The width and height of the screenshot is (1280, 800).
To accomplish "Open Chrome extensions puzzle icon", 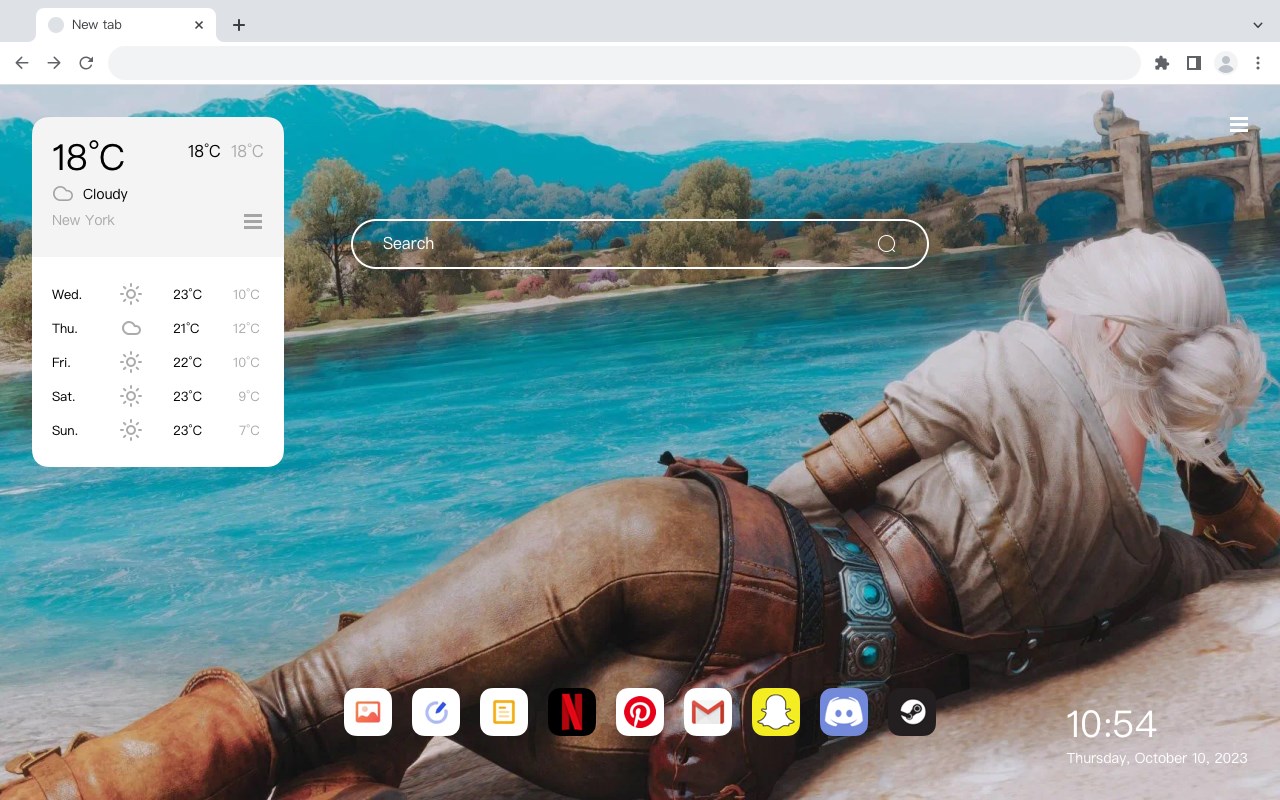I will click(x=1162, y=63).
